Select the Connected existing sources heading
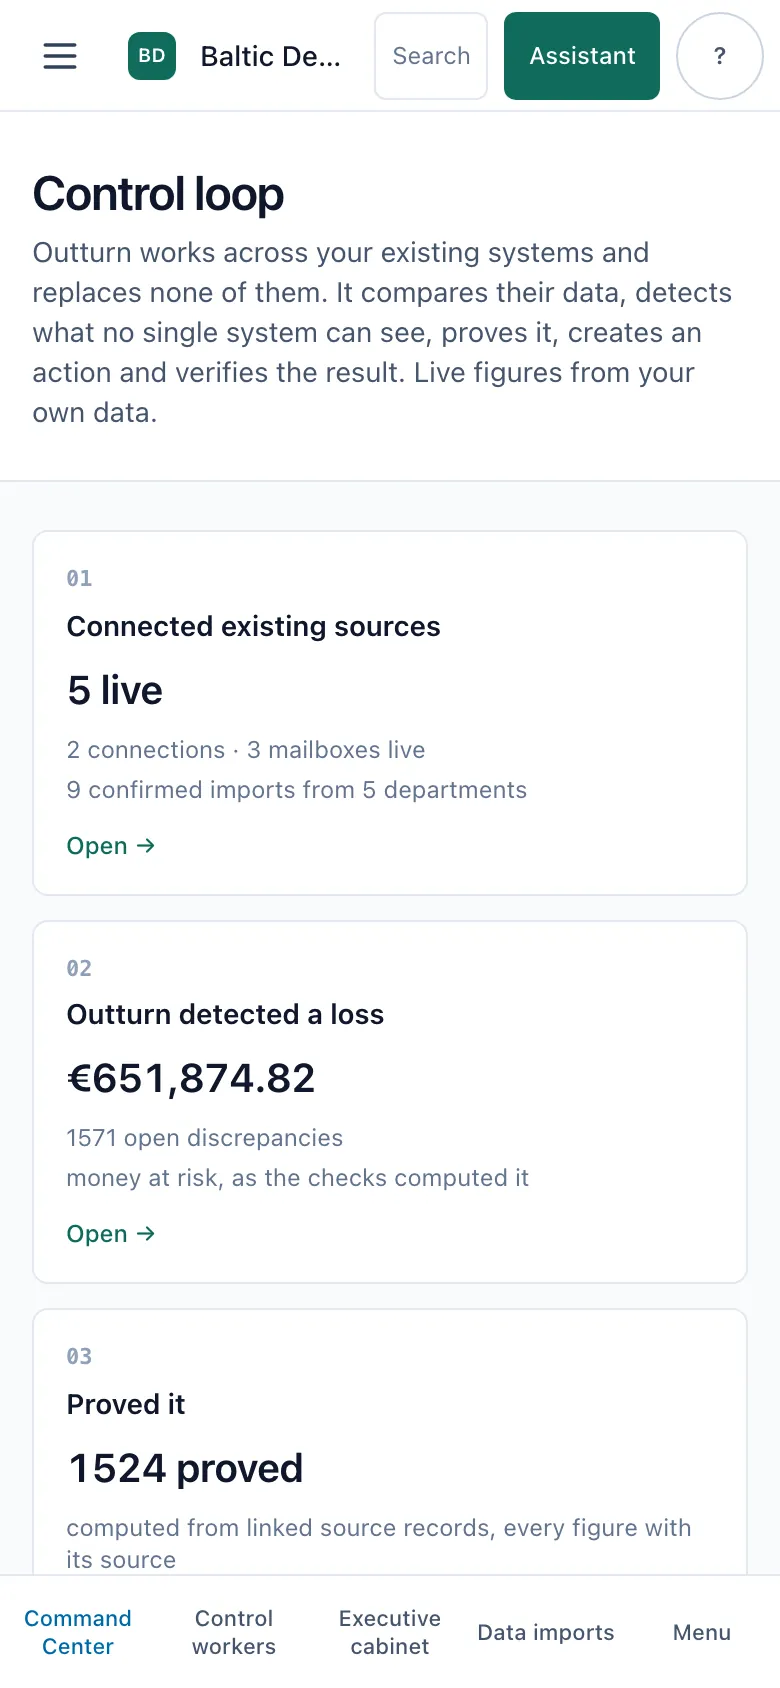The image size is (780, 1688). (254, 626)
